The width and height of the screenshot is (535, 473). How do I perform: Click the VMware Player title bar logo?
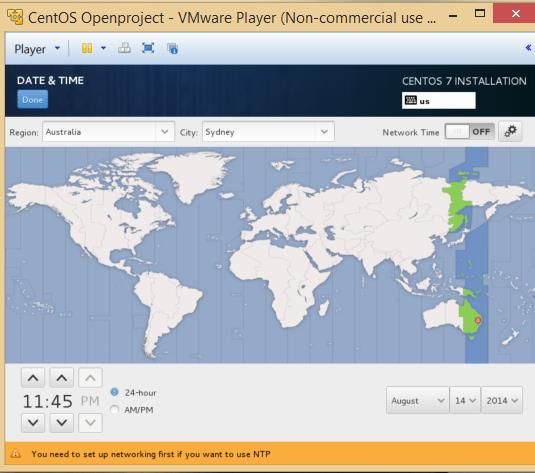click(x=15, y=17)
